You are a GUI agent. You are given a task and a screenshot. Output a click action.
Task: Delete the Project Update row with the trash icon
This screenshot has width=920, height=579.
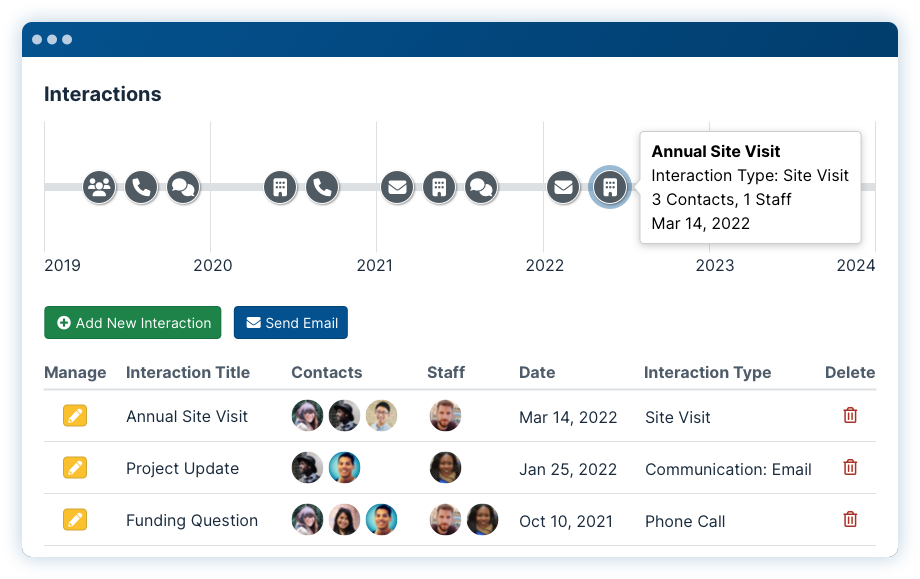(x=850, y=468)
